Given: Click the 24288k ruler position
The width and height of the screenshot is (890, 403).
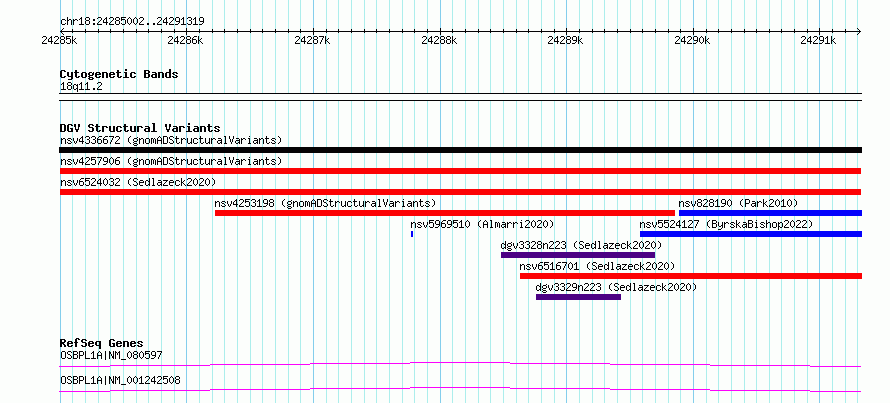Looking at the screenshot, I should pos(439,41).
